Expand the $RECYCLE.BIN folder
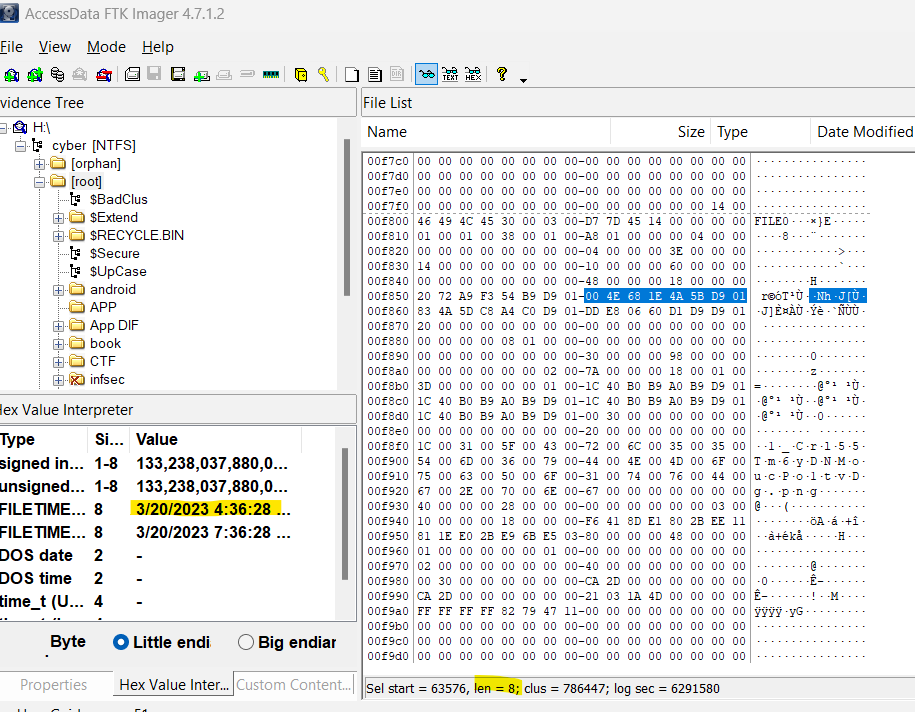Screen dimensions: 915x712 pos(58,236)
